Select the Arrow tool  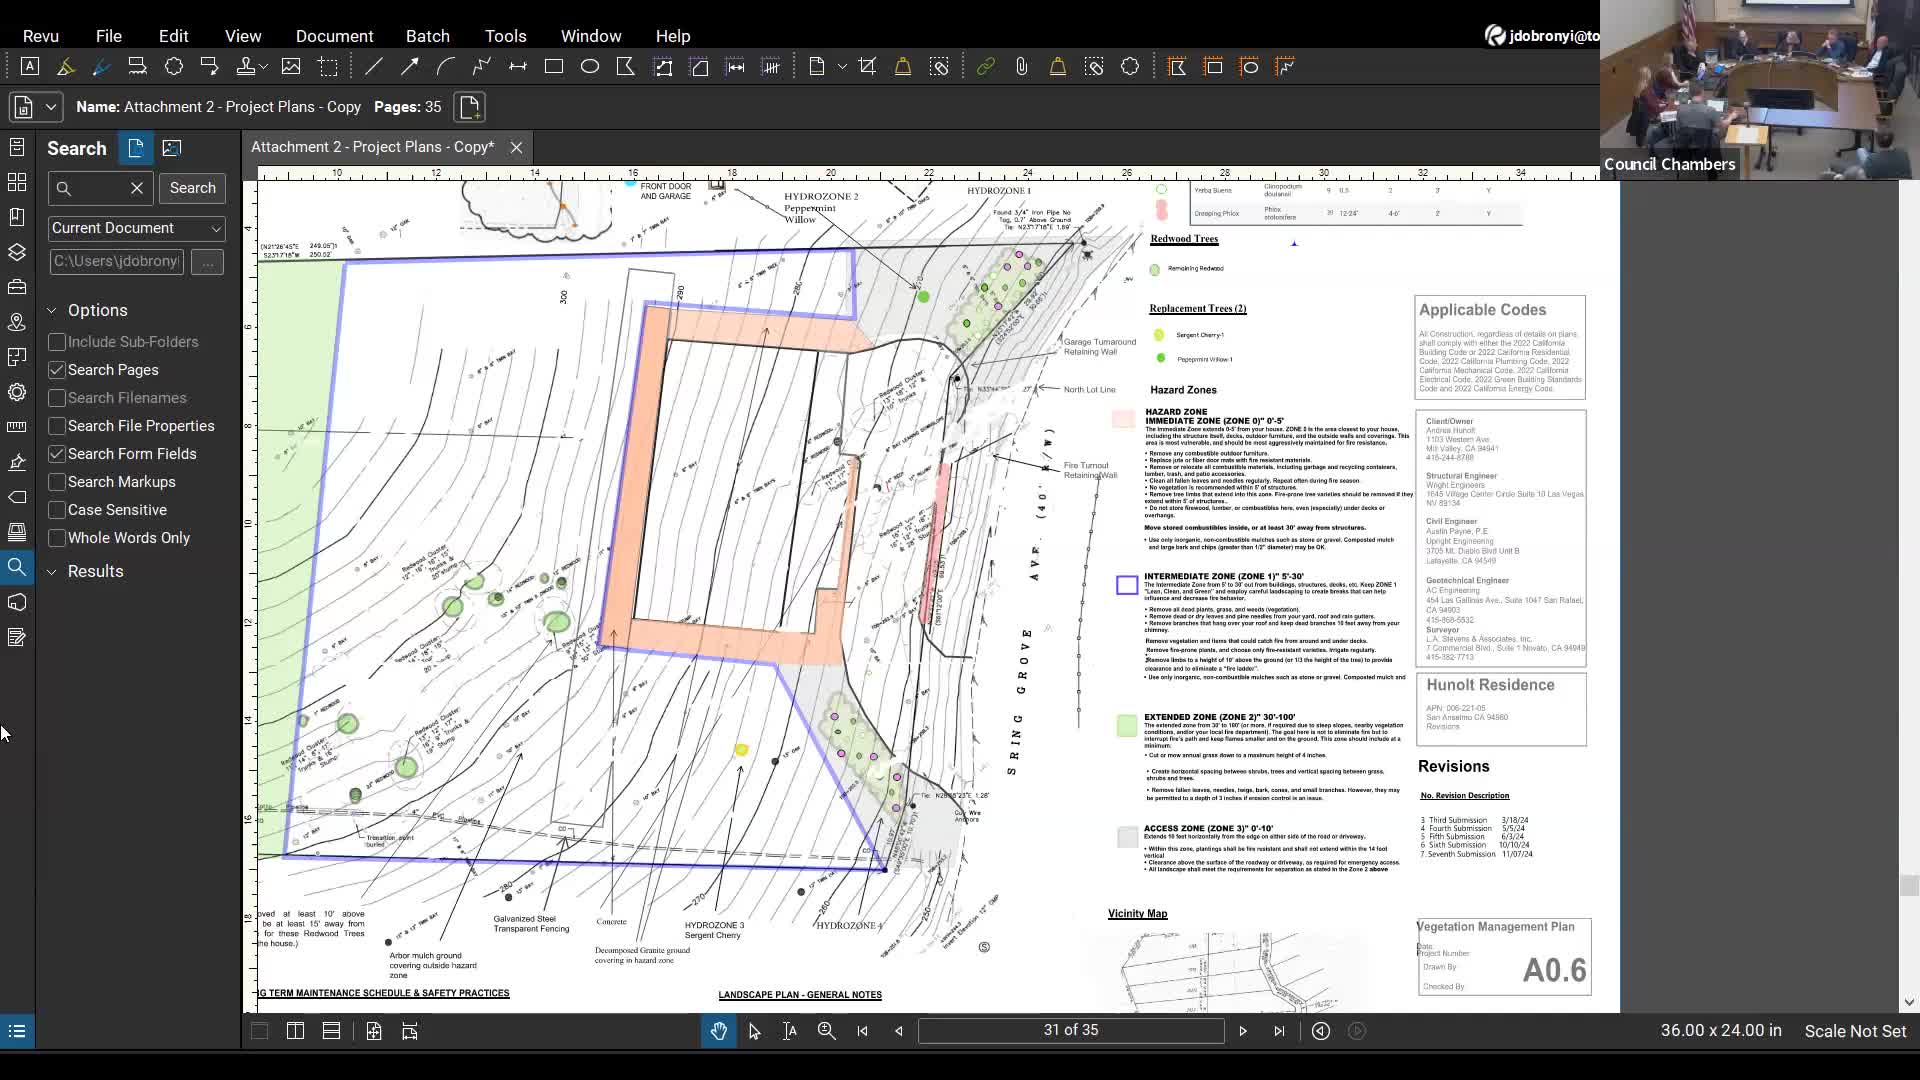tap(410, 67)
